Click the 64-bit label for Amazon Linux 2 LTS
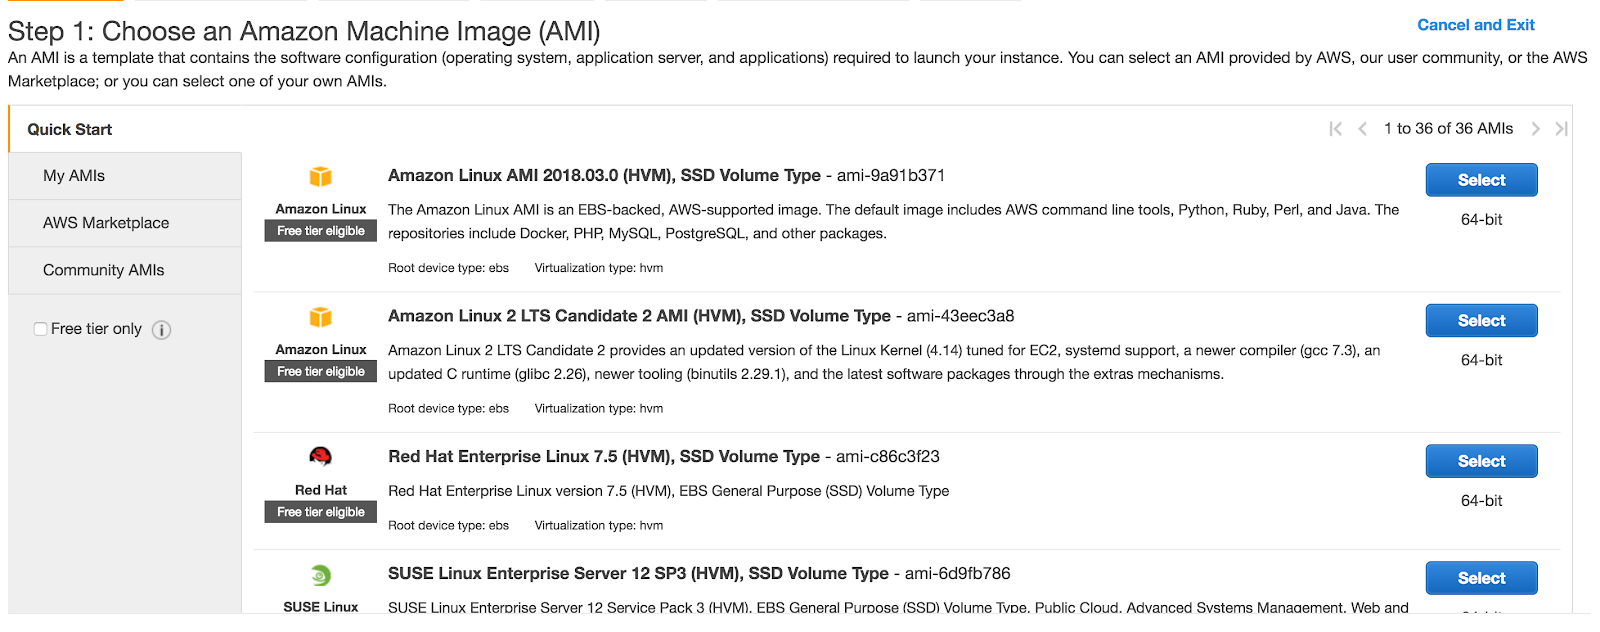This screenshot has height=632, width=1600. click(x=1481, y=361)
